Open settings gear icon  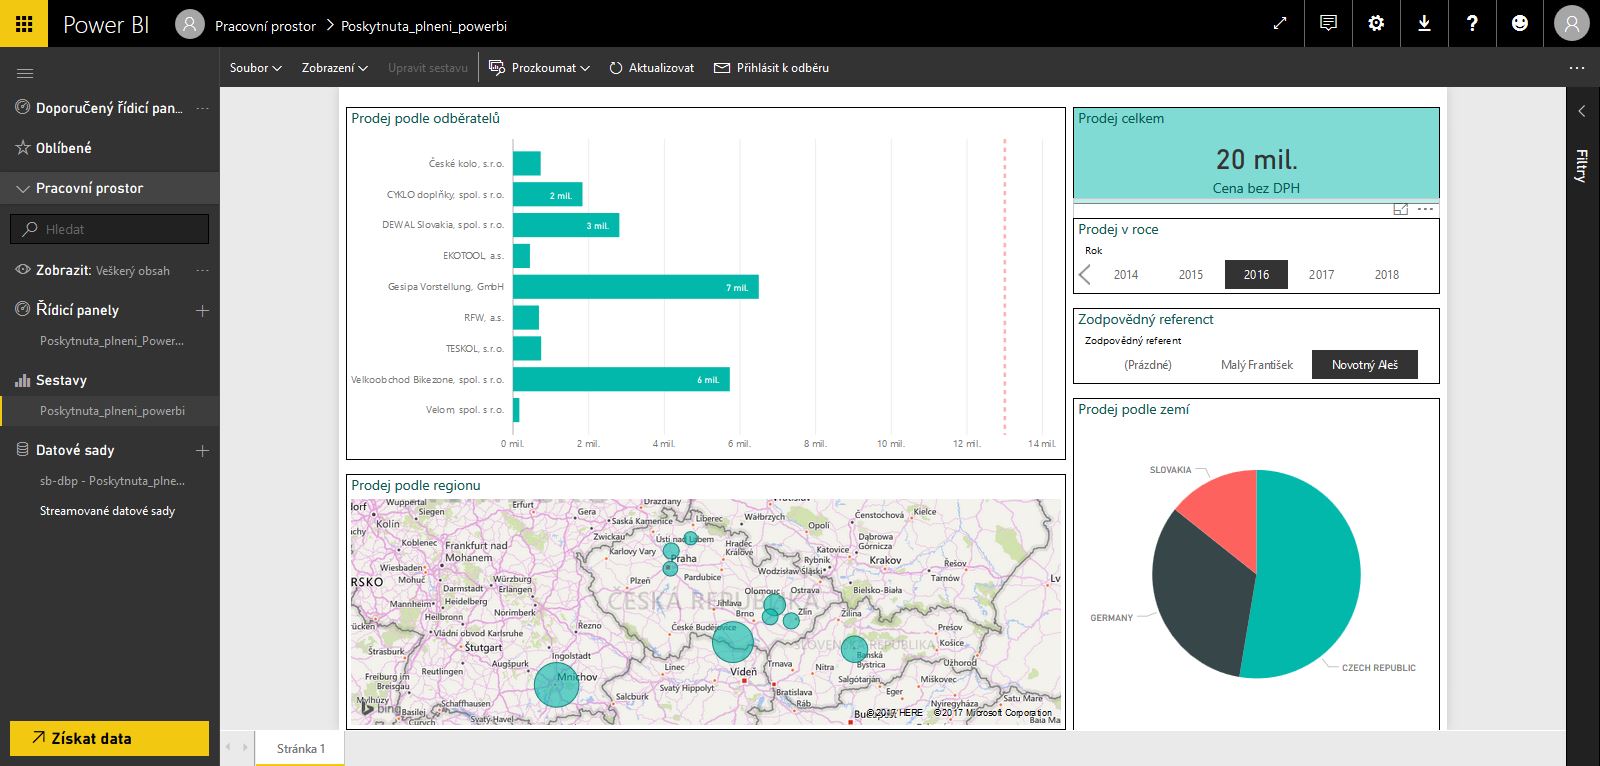[x=1376, y=23]
